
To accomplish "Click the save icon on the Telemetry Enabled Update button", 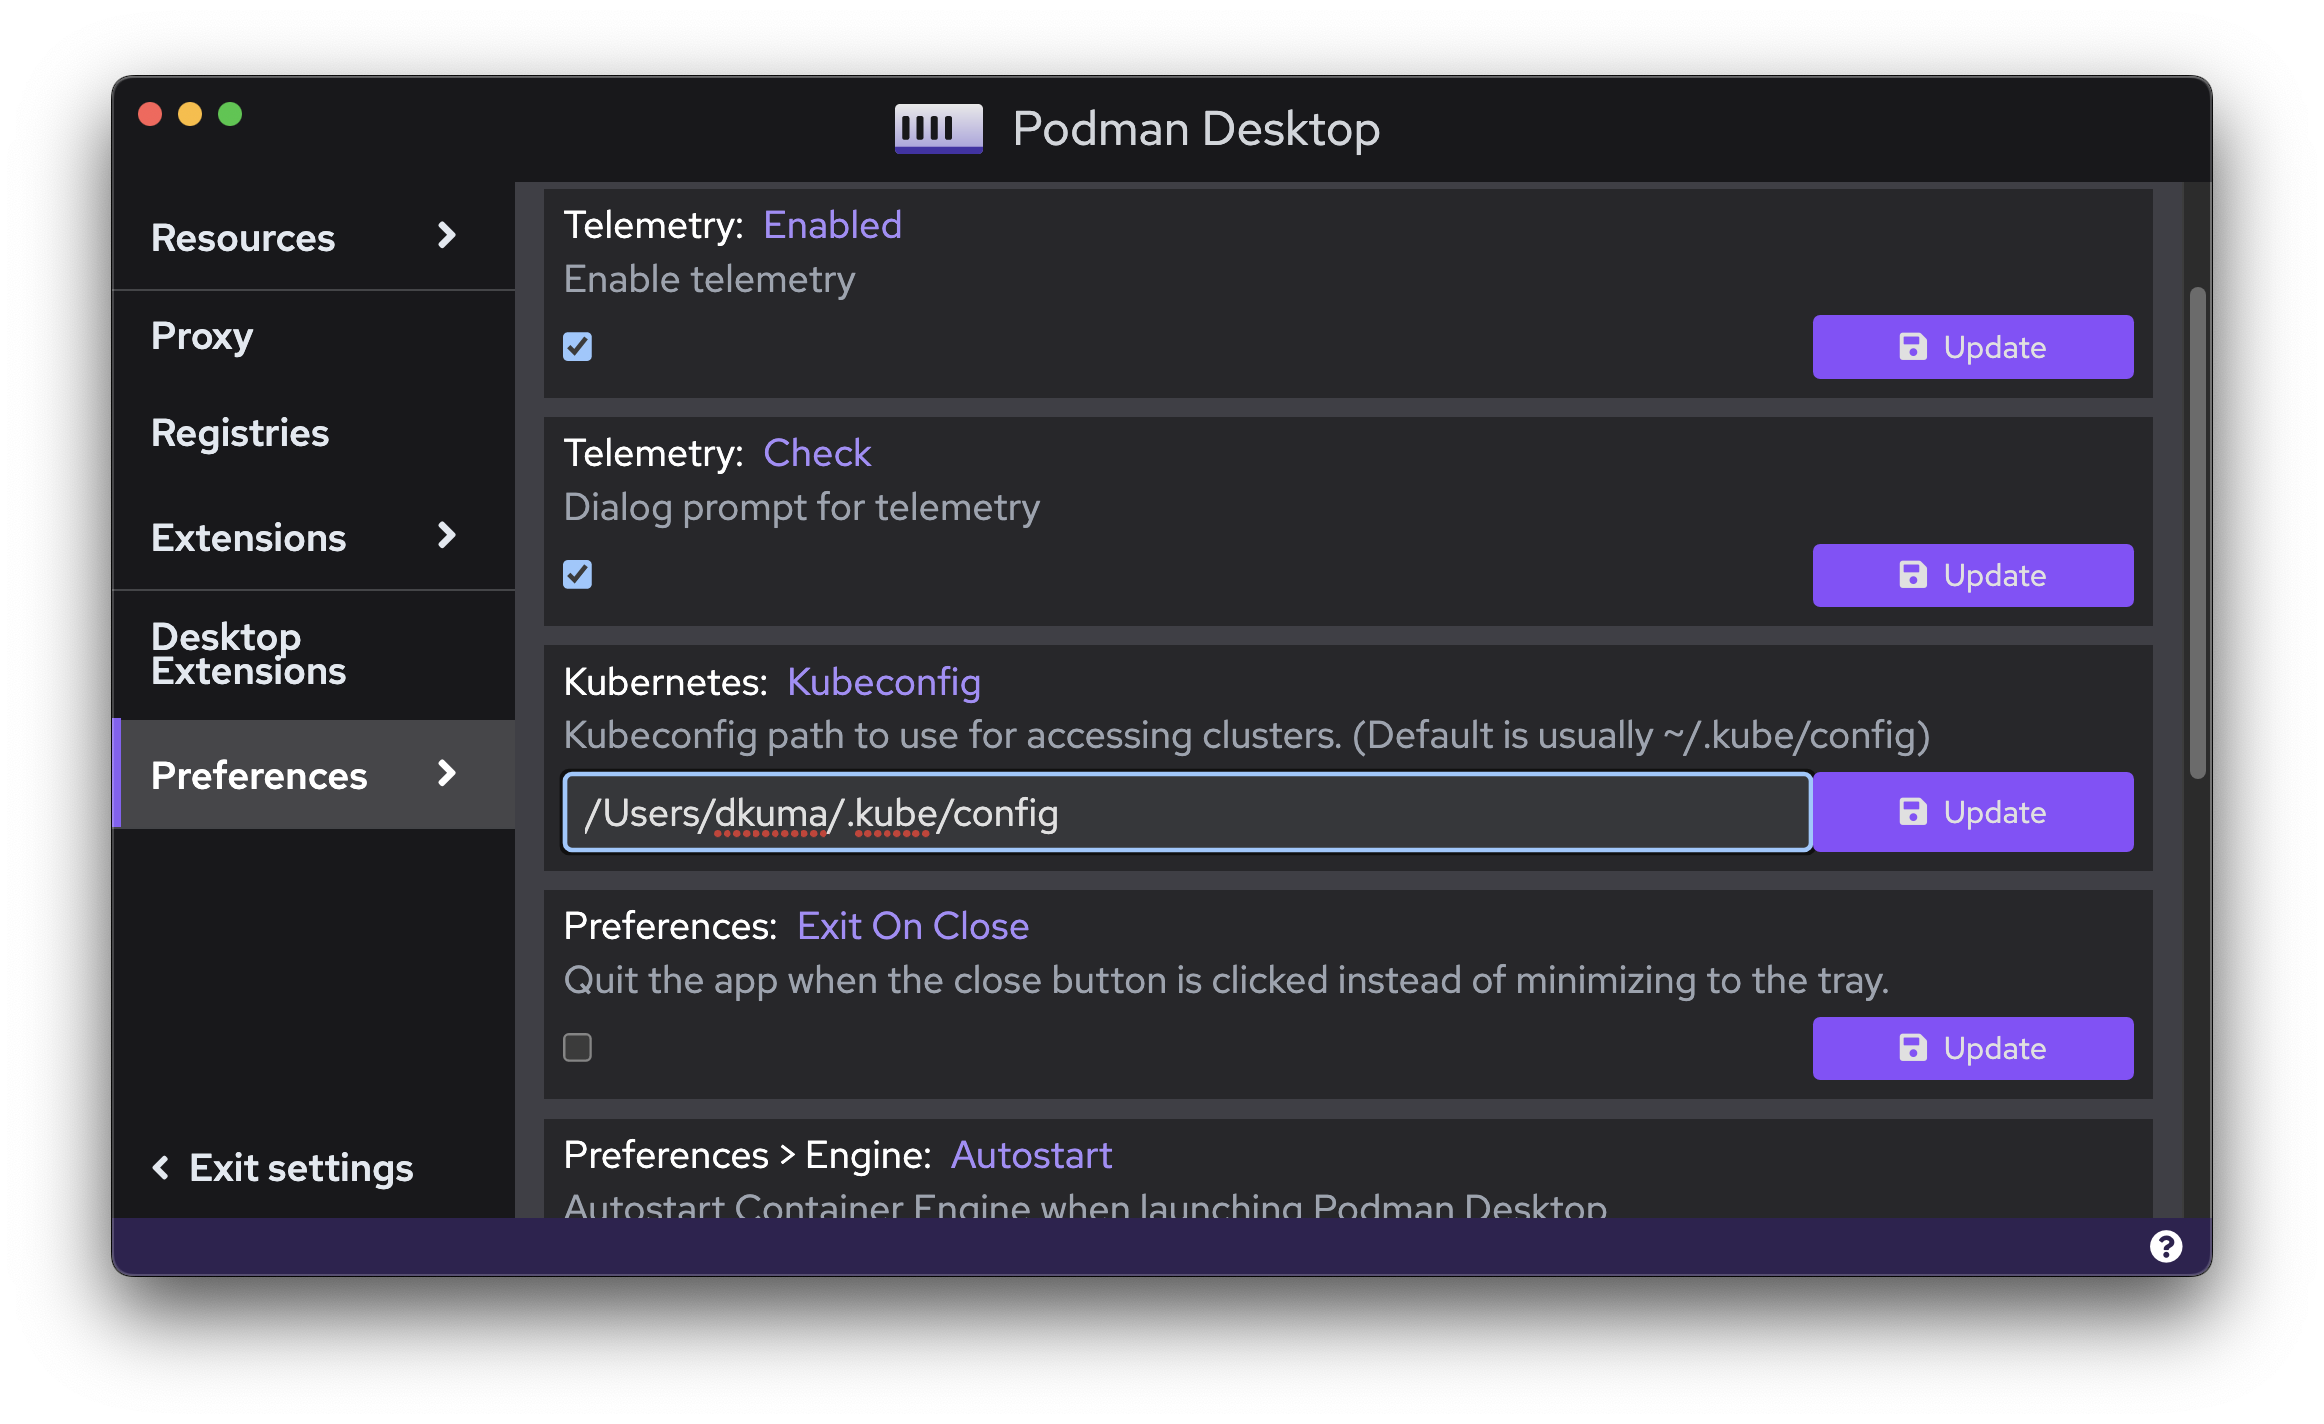I will click(x=1912, y=346).
